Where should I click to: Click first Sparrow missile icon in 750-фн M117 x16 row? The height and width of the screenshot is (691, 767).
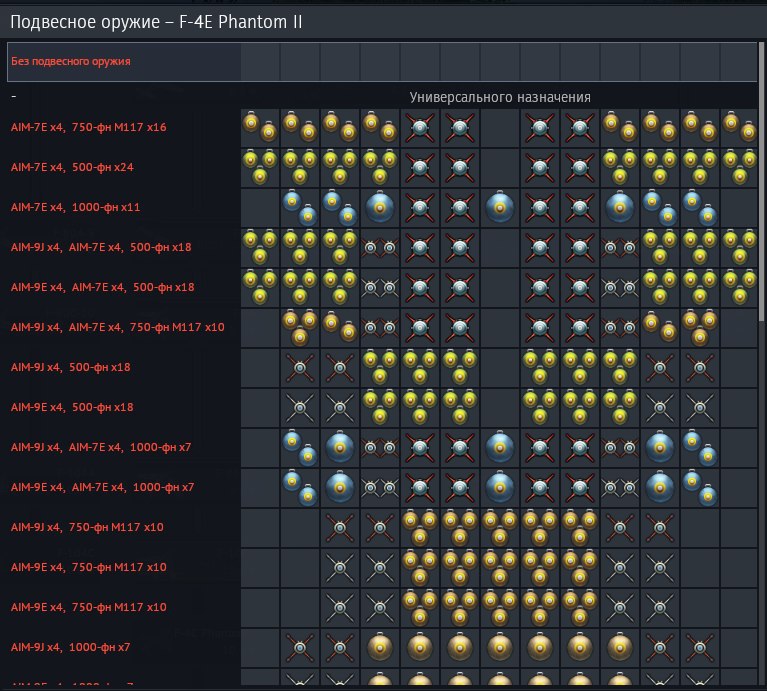tap(420, 128)
